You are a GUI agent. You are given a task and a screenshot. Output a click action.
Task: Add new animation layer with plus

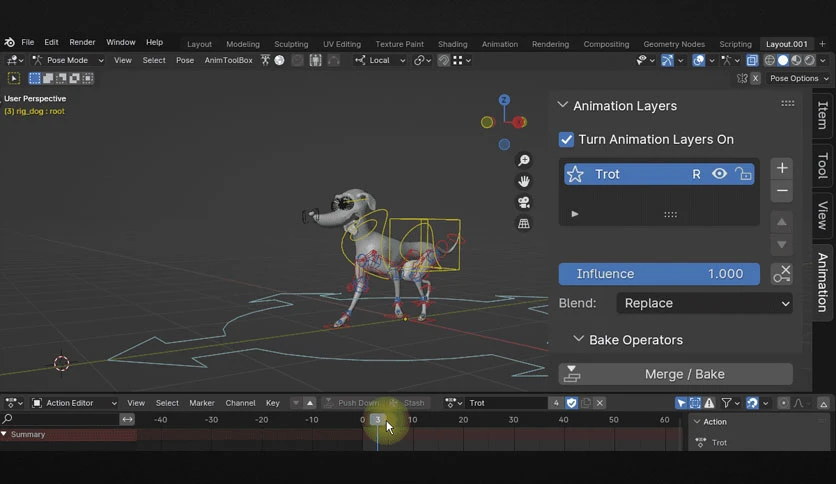782,168
